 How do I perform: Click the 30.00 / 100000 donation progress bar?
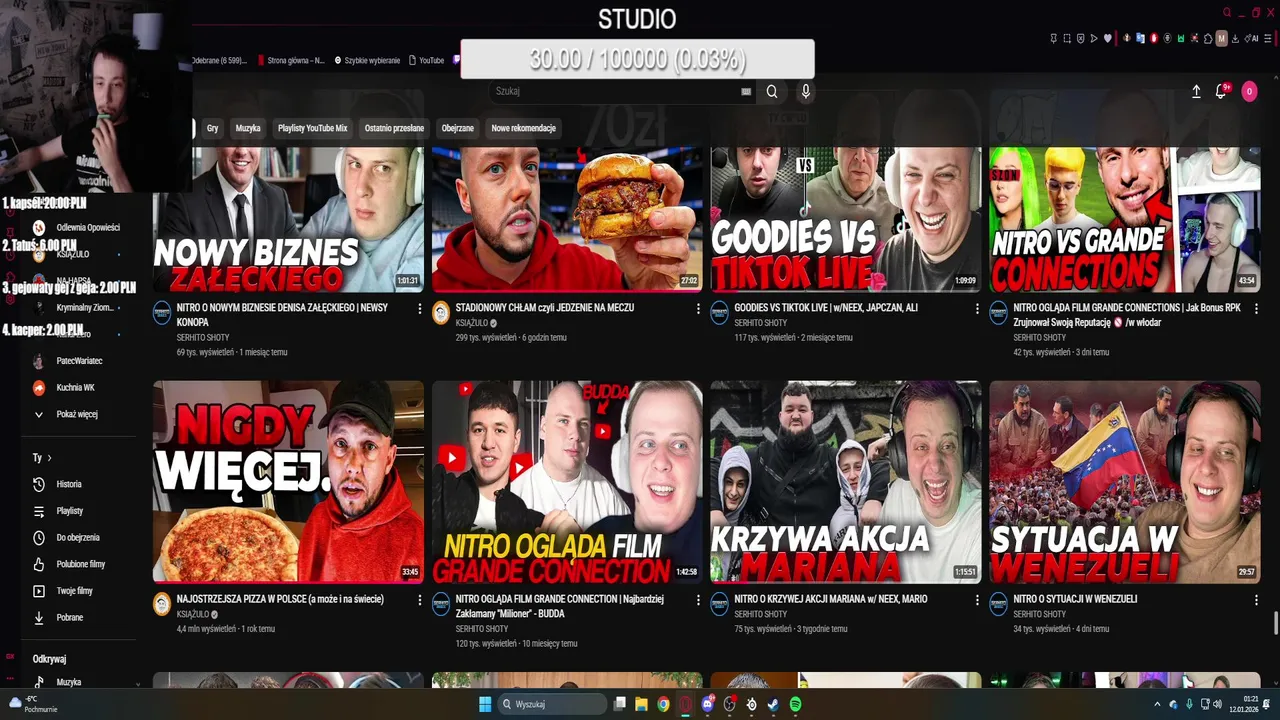[637, 59]
